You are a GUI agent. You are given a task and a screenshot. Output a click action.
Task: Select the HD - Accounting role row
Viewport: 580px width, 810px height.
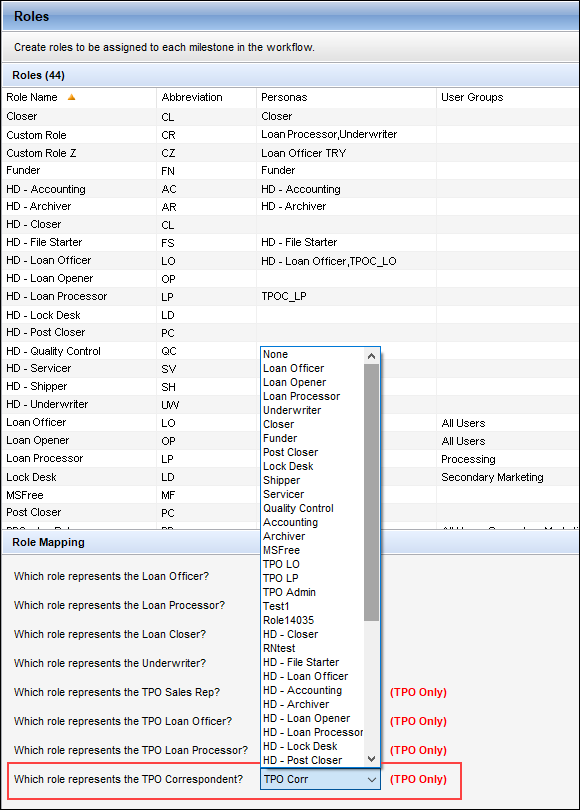tap(290, 189)
